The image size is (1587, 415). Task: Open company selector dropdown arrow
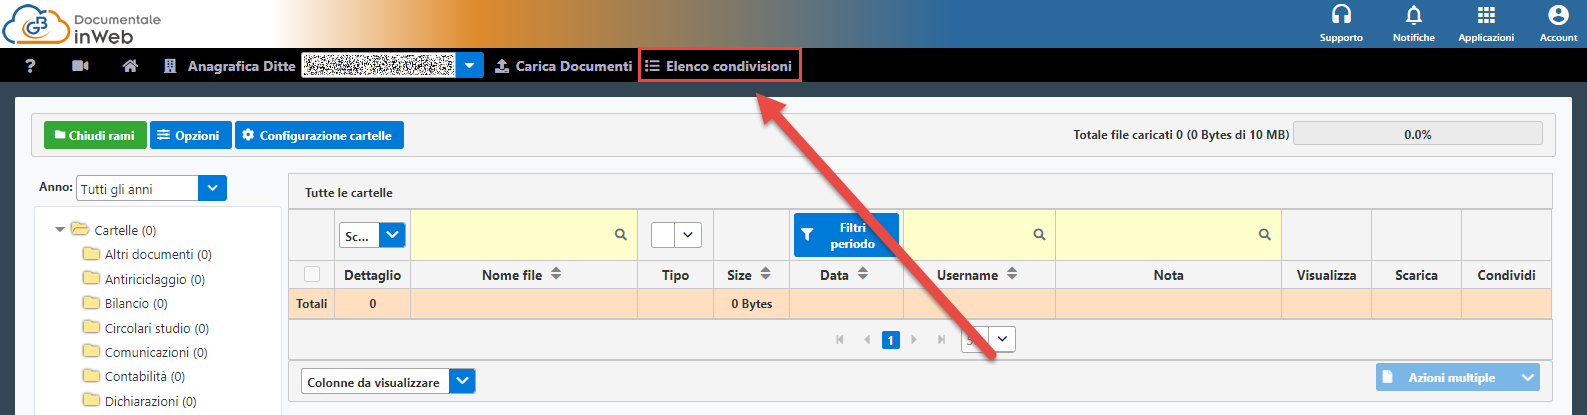tap(470, 66)
